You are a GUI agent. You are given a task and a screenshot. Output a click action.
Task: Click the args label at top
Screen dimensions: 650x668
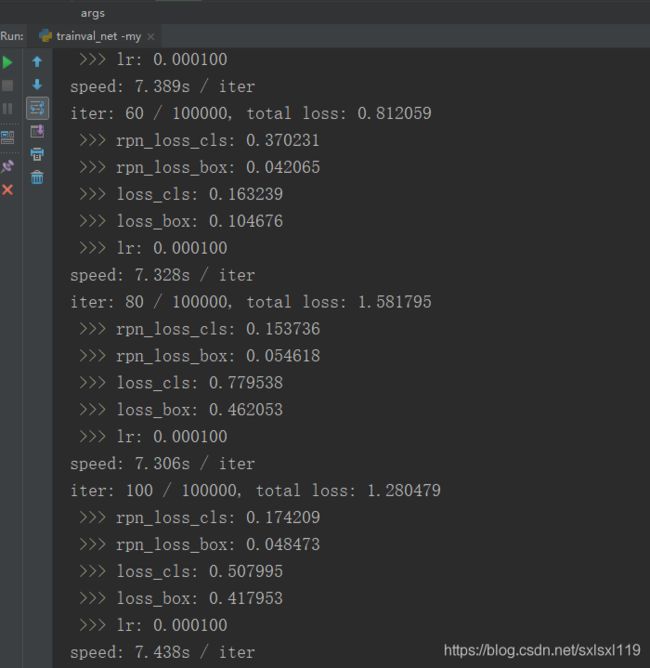tap(92, 13)
